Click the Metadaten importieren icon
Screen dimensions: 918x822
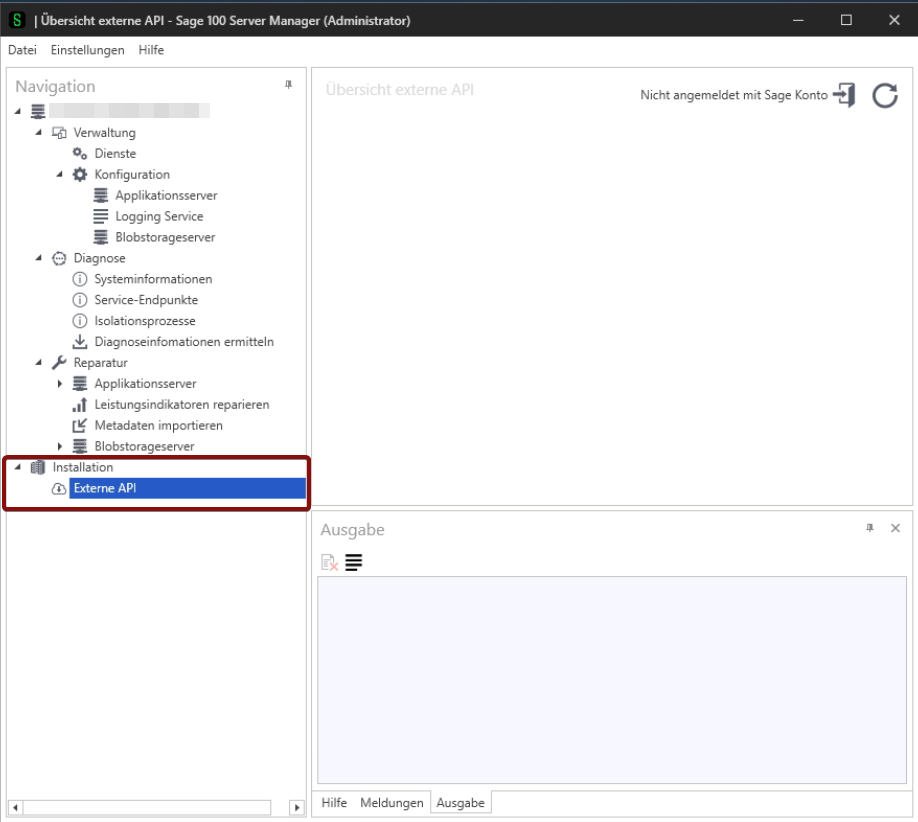coord(80,425)
